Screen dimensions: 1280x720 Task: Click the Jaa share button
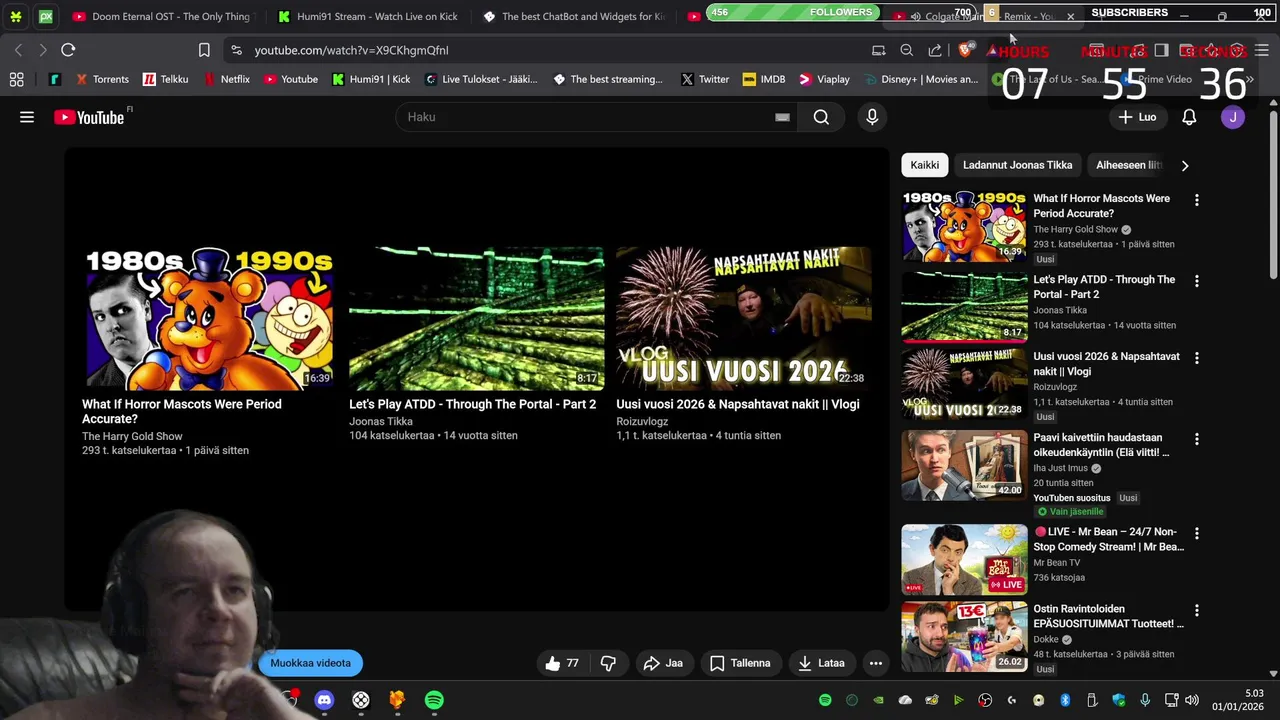[663, 663]
